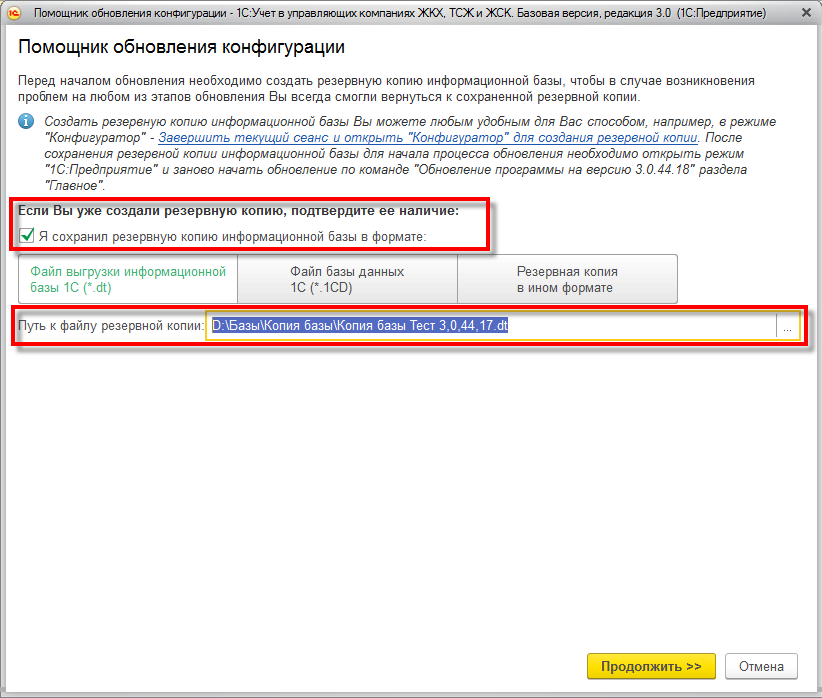Viewport: 822px width, 698px height.
Task: Click the 'Продолжить >>' button
Action: [651, 666]
